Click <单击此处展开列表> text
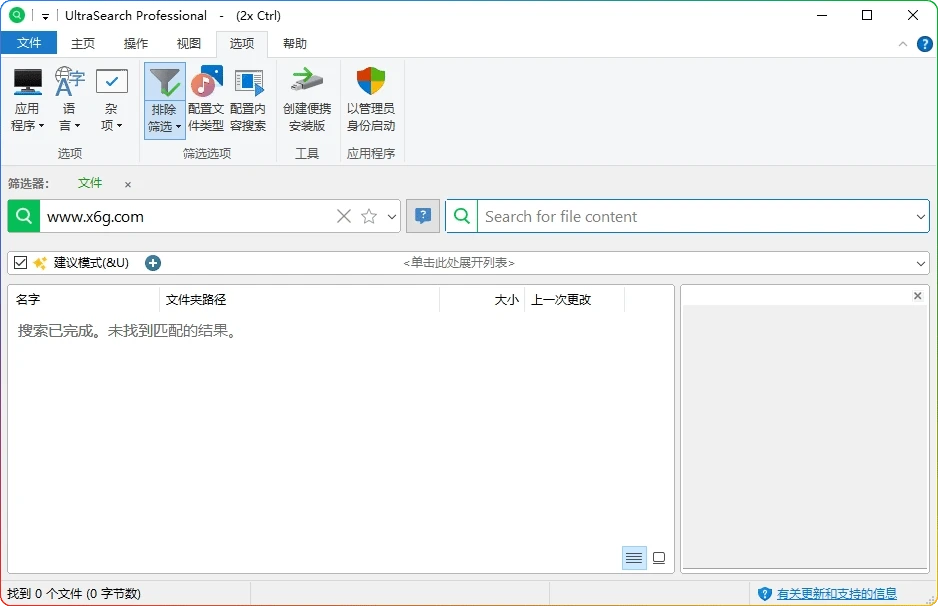938x606 pixels. click(459, 263)
